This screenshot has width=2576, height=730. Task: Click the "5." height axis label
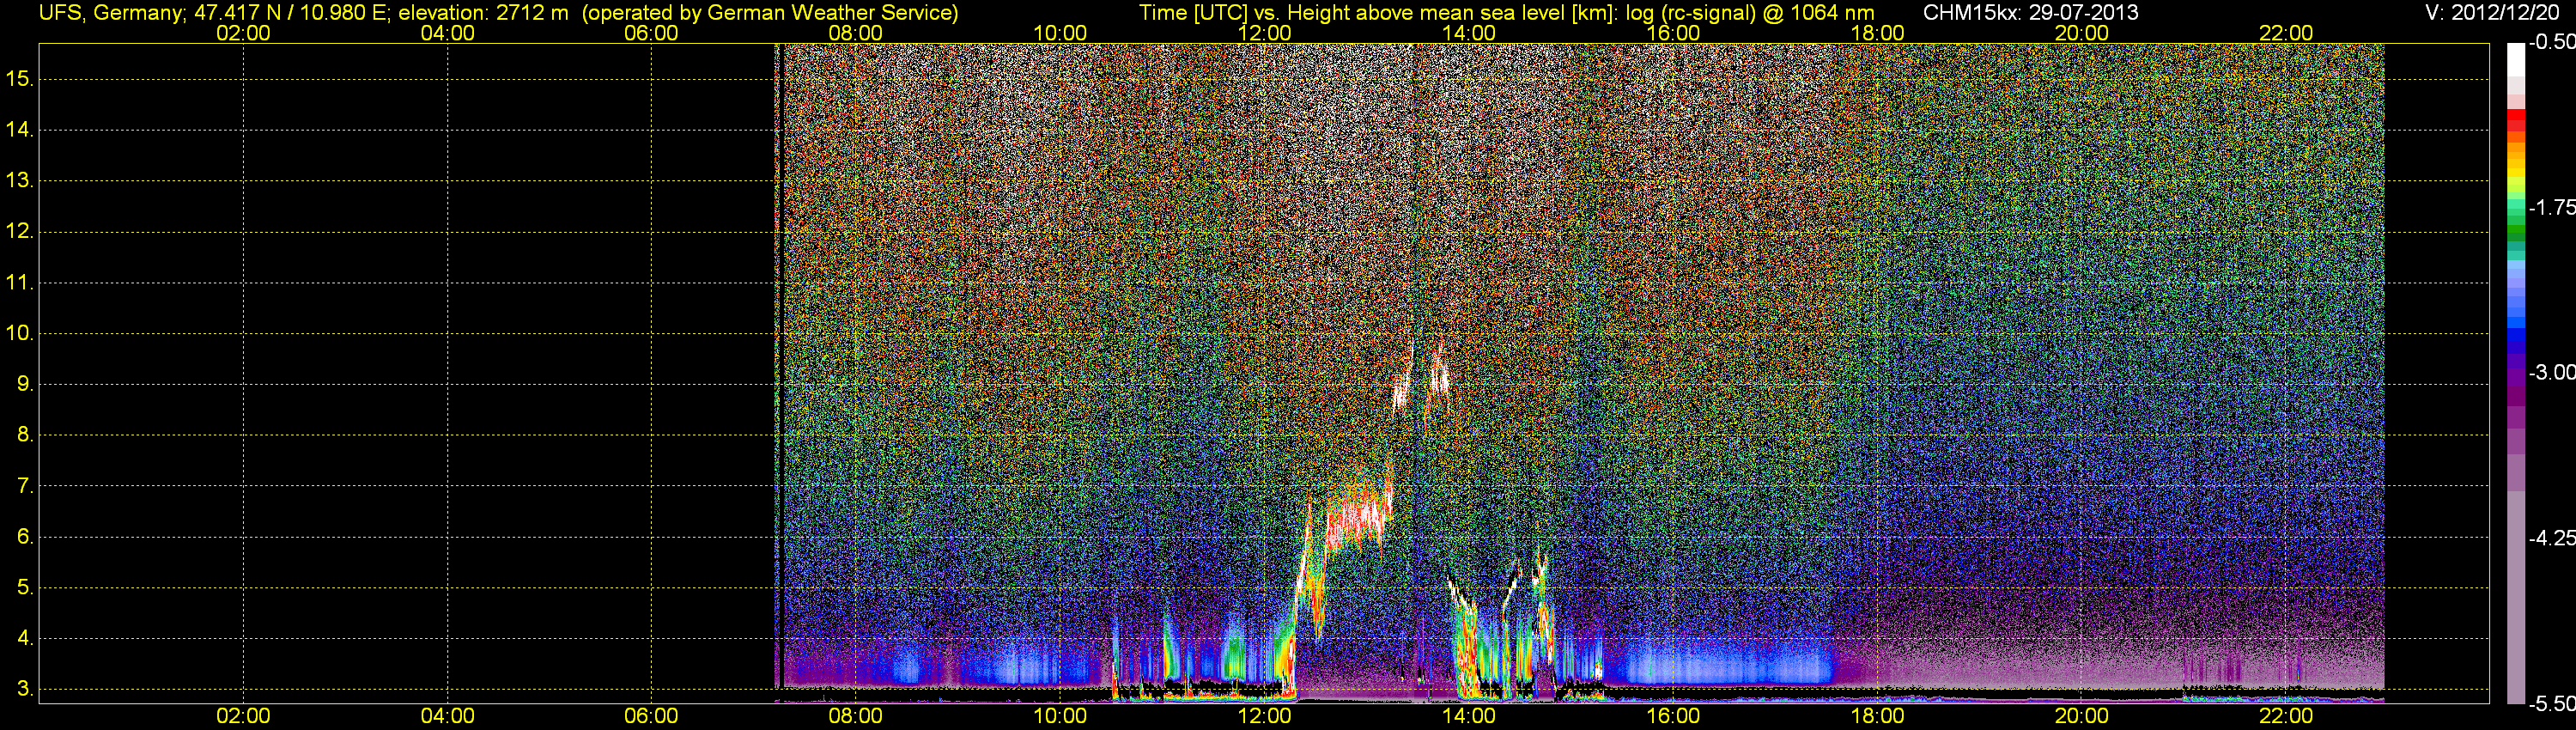[24, 588]
